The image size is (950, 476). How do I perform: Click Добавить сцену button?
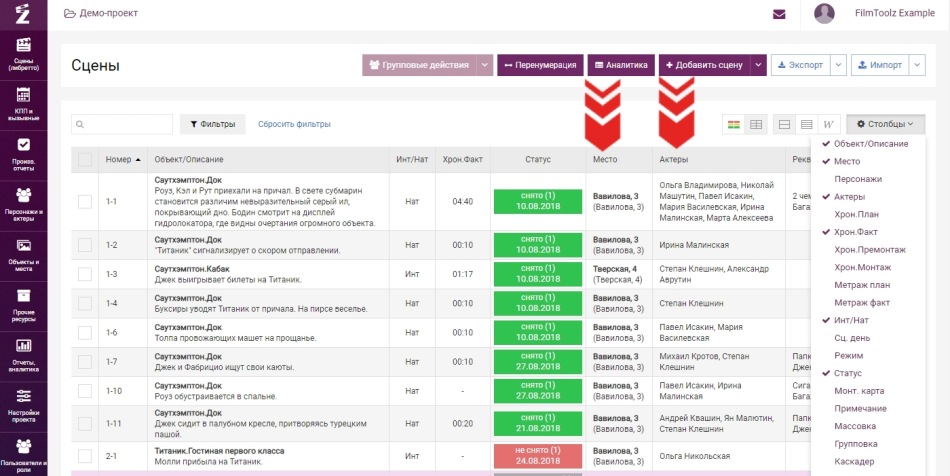(705, 65)
